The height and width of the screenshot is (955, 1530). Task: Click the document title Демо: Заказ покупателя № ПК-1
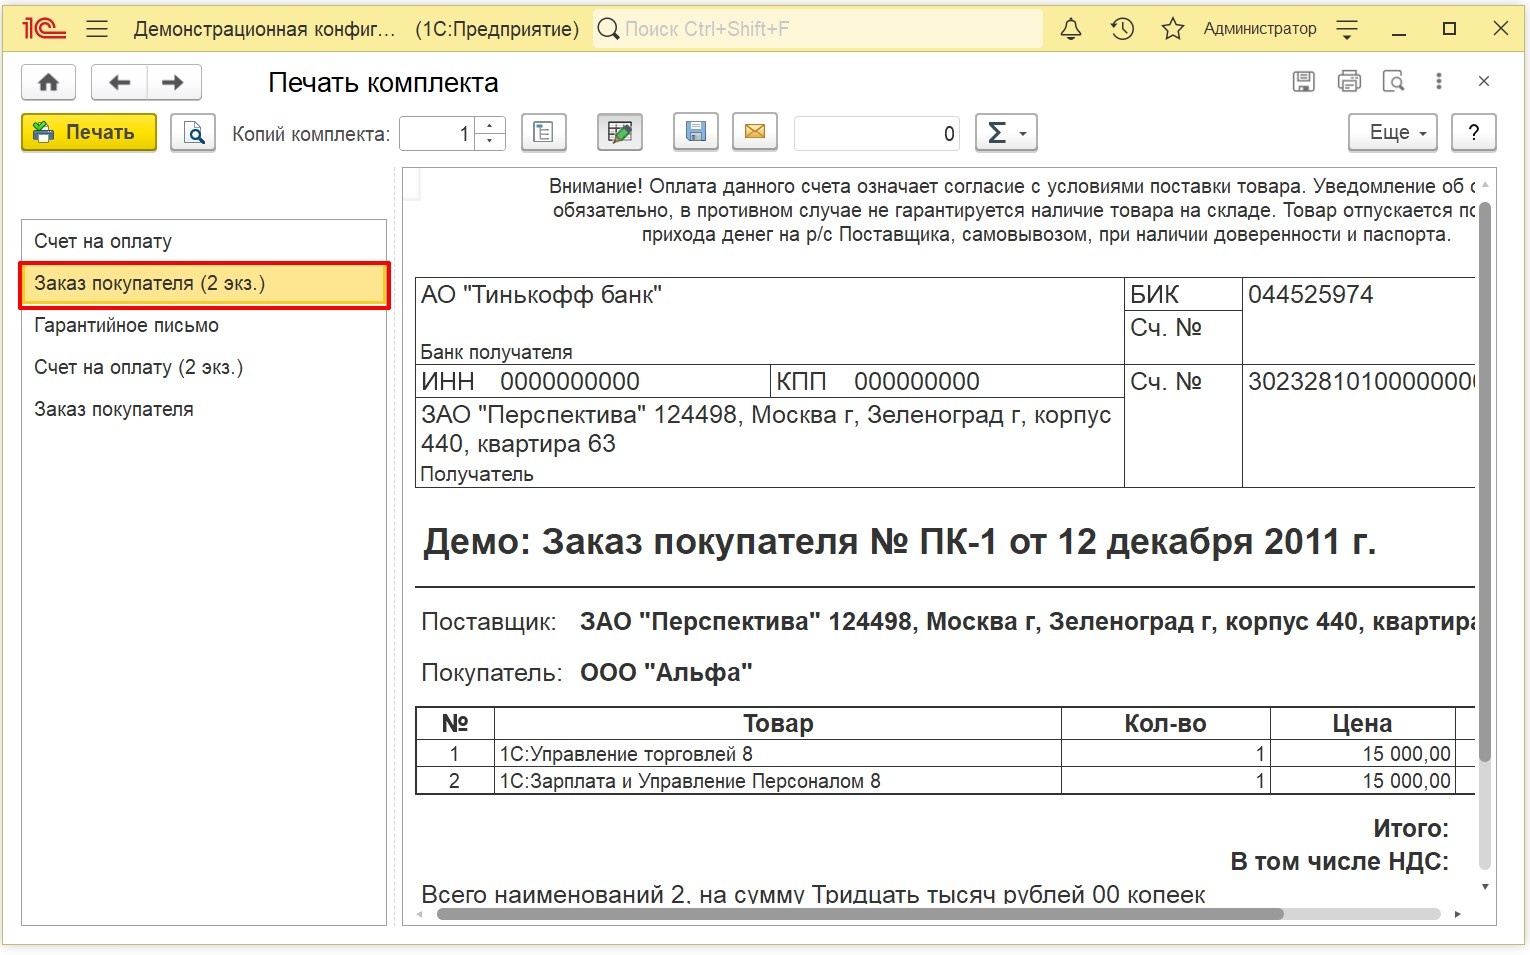point(899,542)
